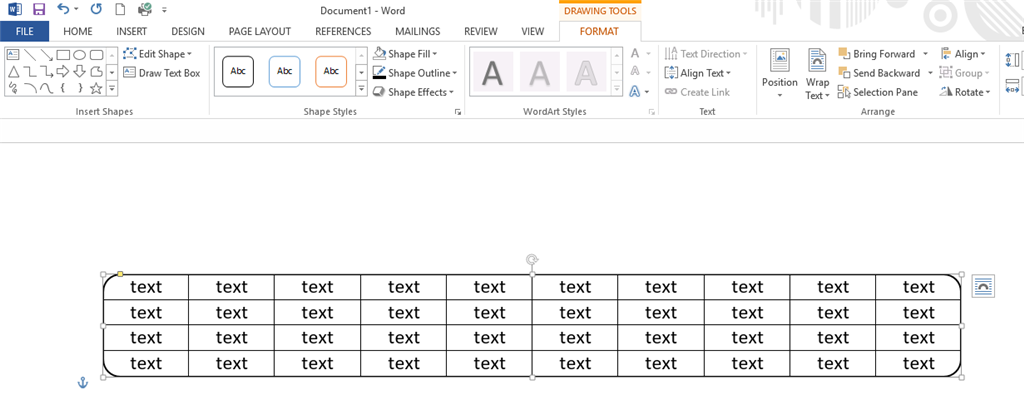Open the FILE tab

tap(24, 31)
